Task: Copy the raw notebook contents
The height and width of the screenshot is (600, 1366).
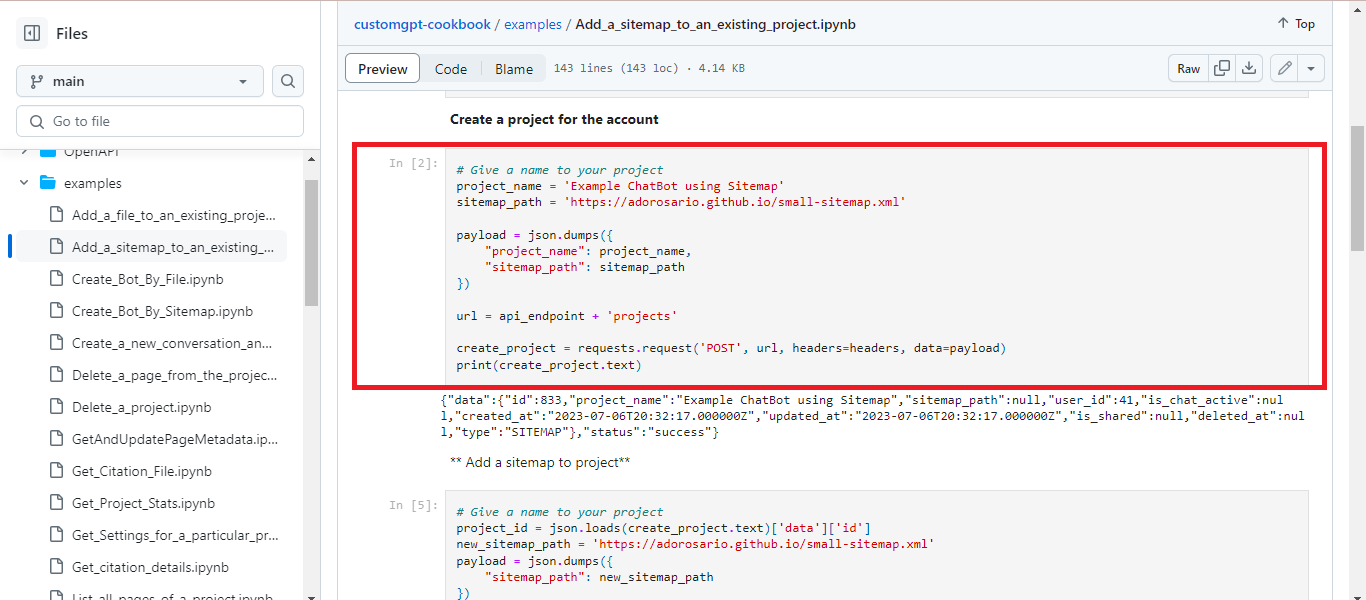Action: [x=1221, y=68]
